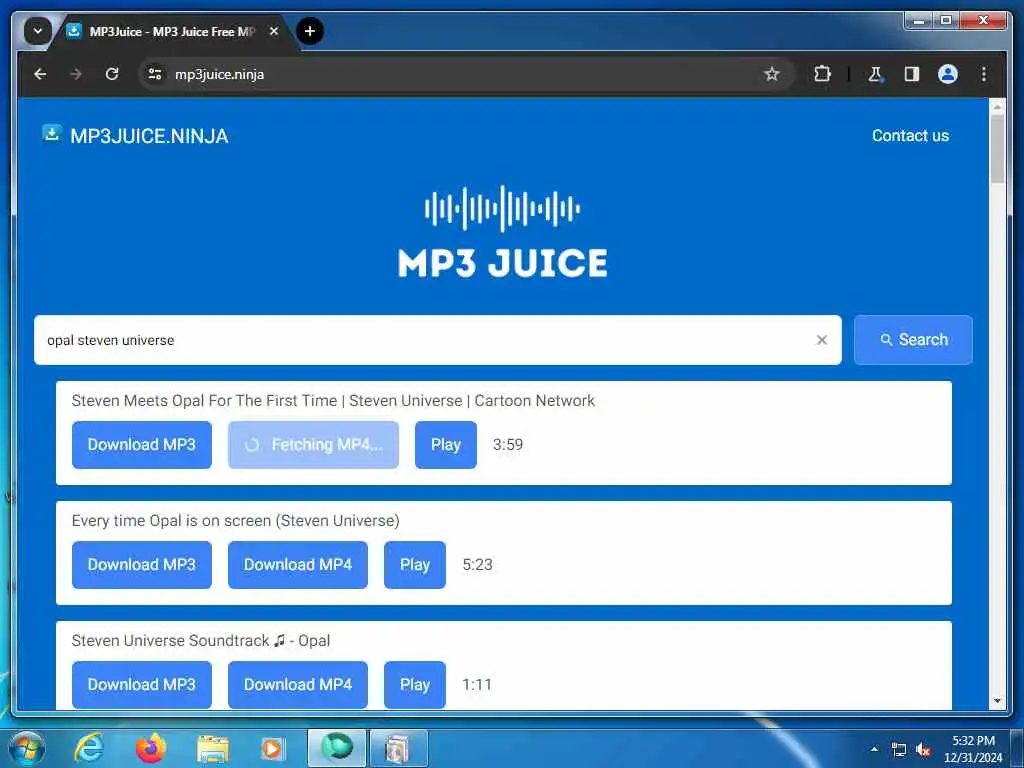This screenshot has width=1024, height=768.
Task: Open the Windows Start menu
Action: (x=27, y=748)
